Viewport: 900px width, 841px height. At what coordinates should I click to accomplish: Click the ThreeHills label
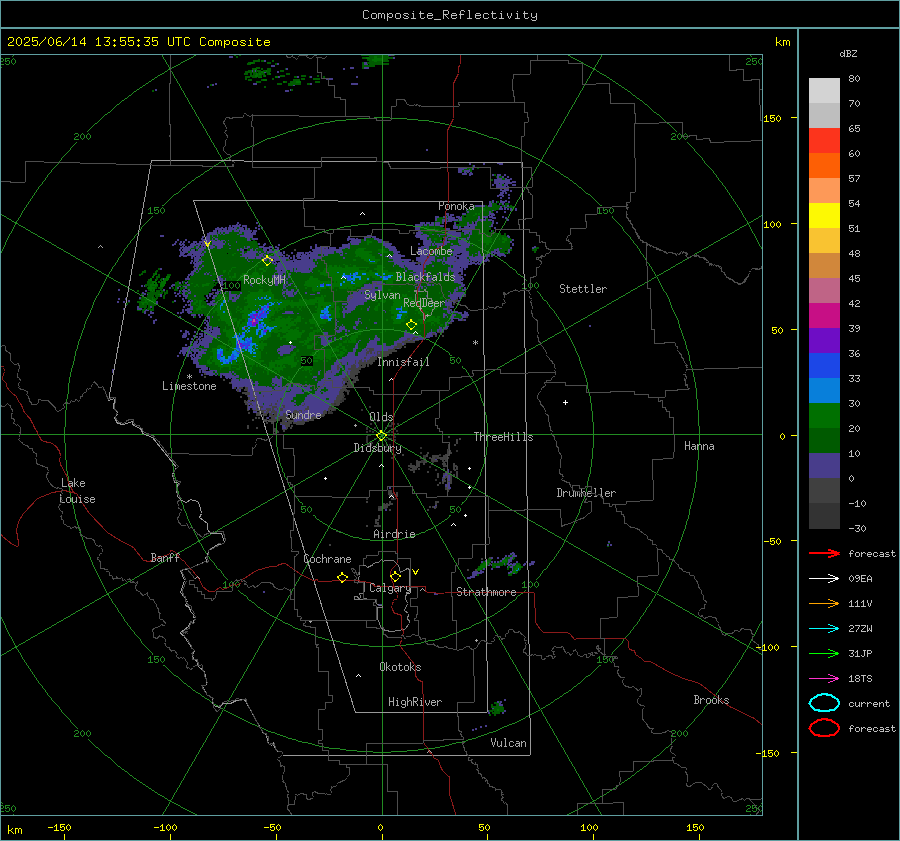coord(503,437)
